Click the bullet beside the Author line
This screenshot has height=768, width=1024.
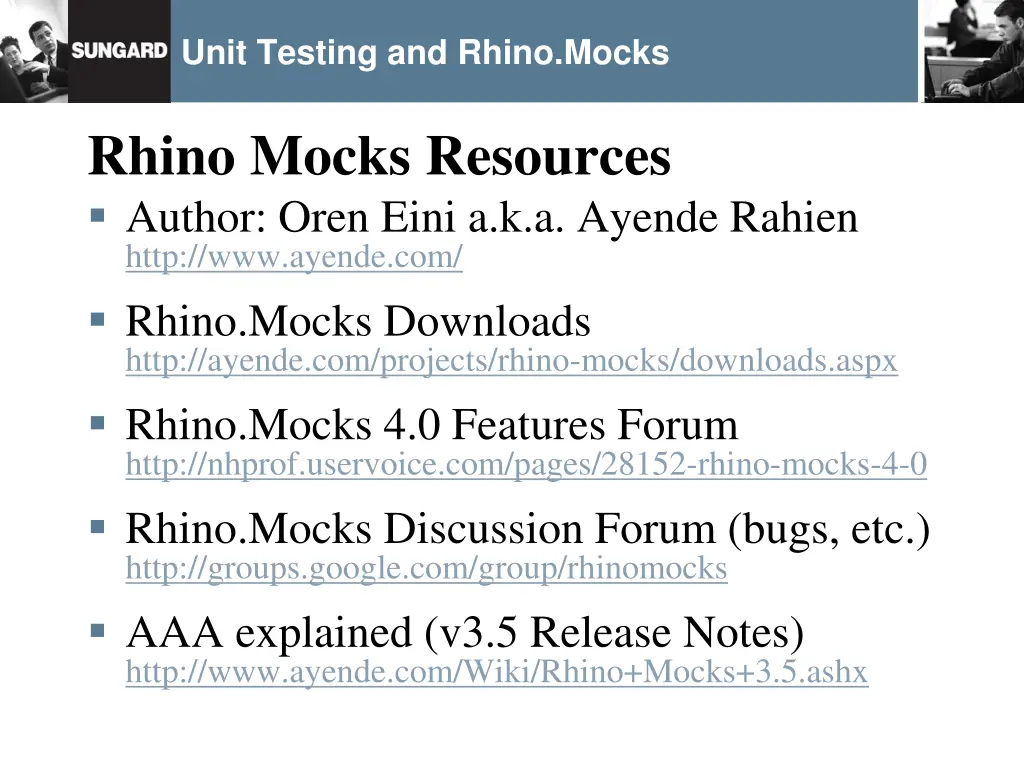tap(98, 216)
